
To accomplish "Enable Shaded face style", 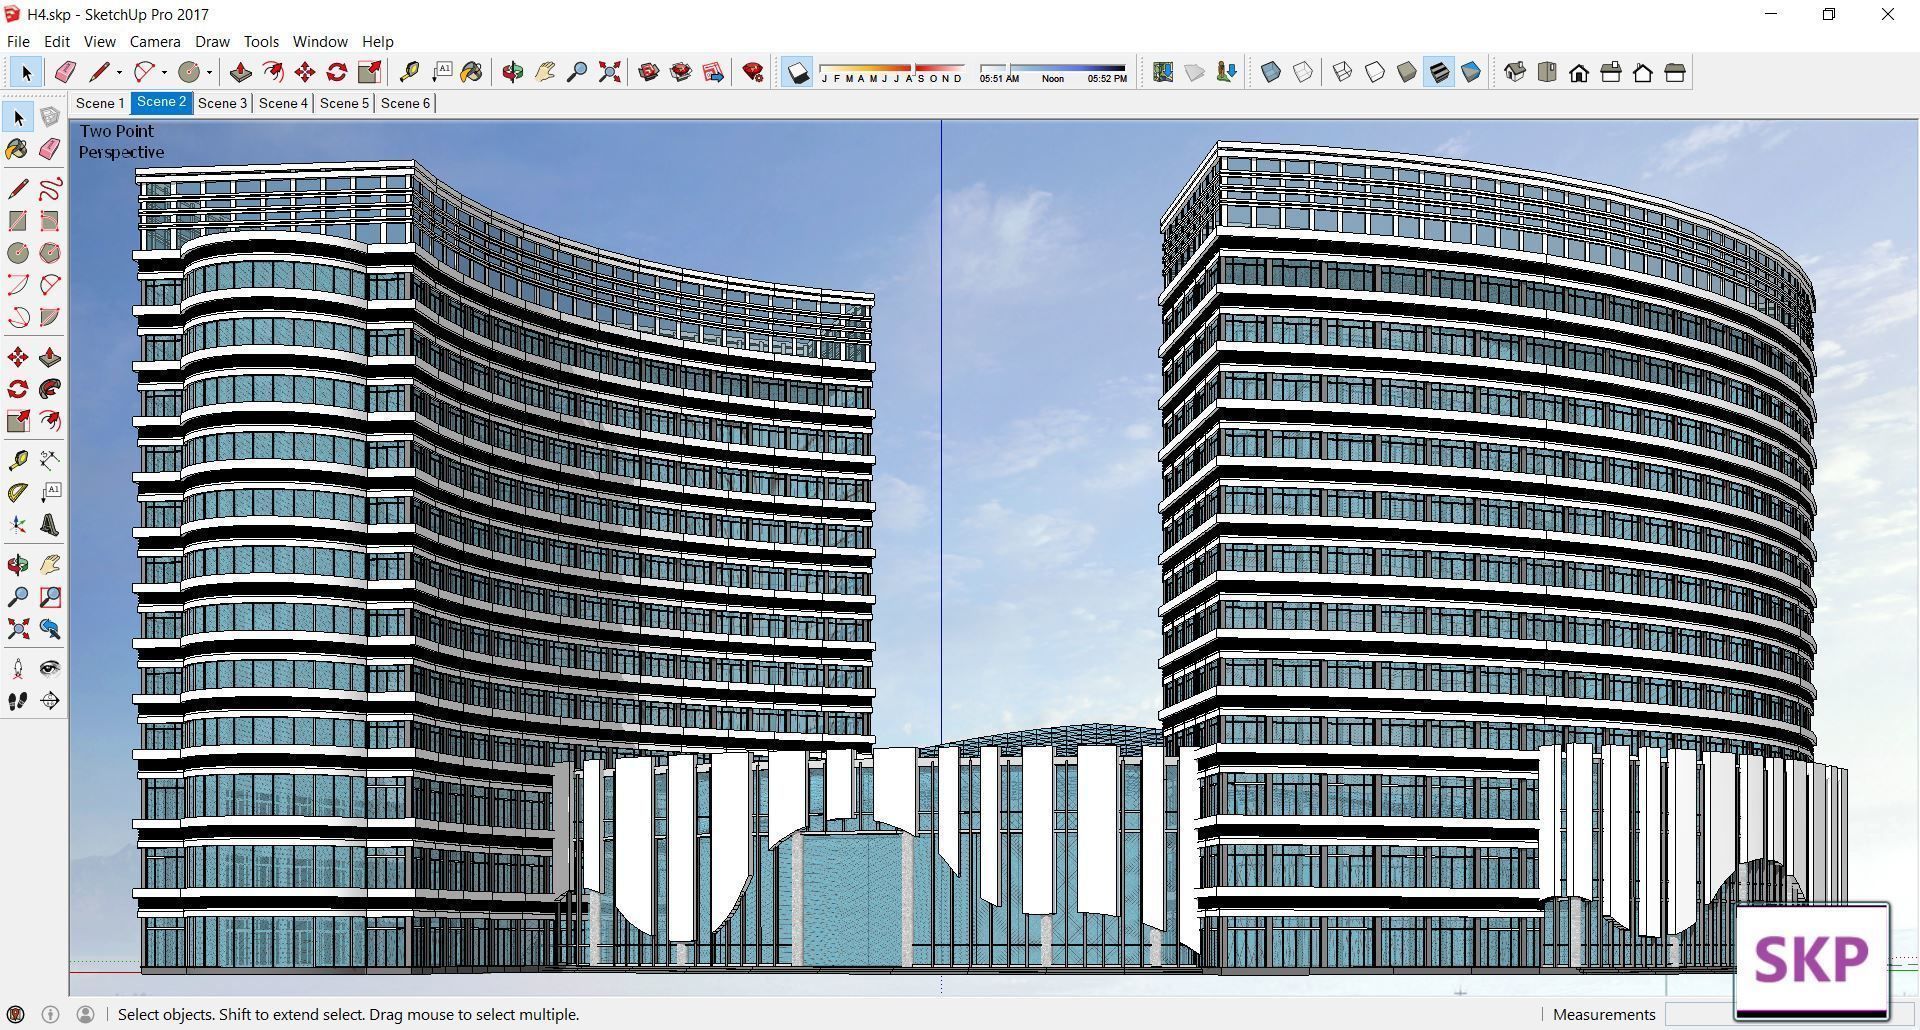I will click(x=1407, y=72).
